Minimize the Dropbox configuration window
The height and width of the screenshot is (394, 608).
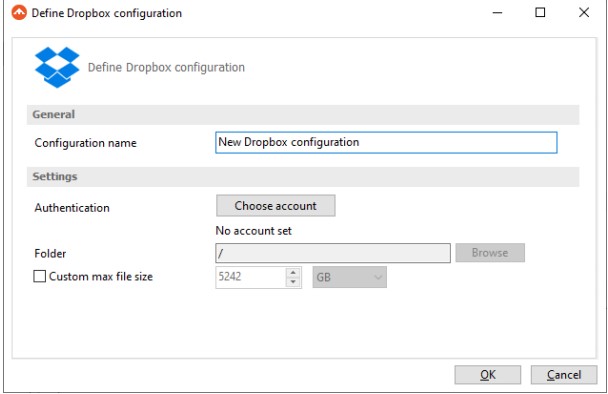pos(497,13)
